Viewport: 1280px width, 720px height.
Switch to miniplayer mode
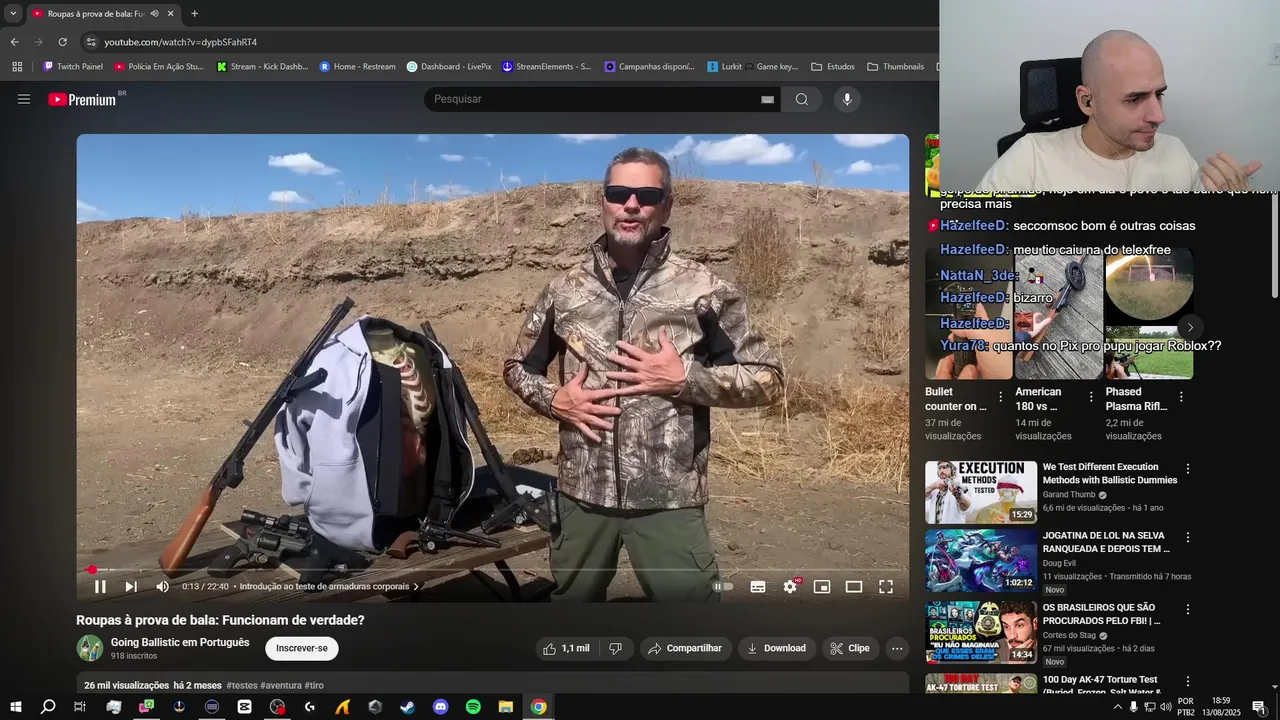click(822, 587)
